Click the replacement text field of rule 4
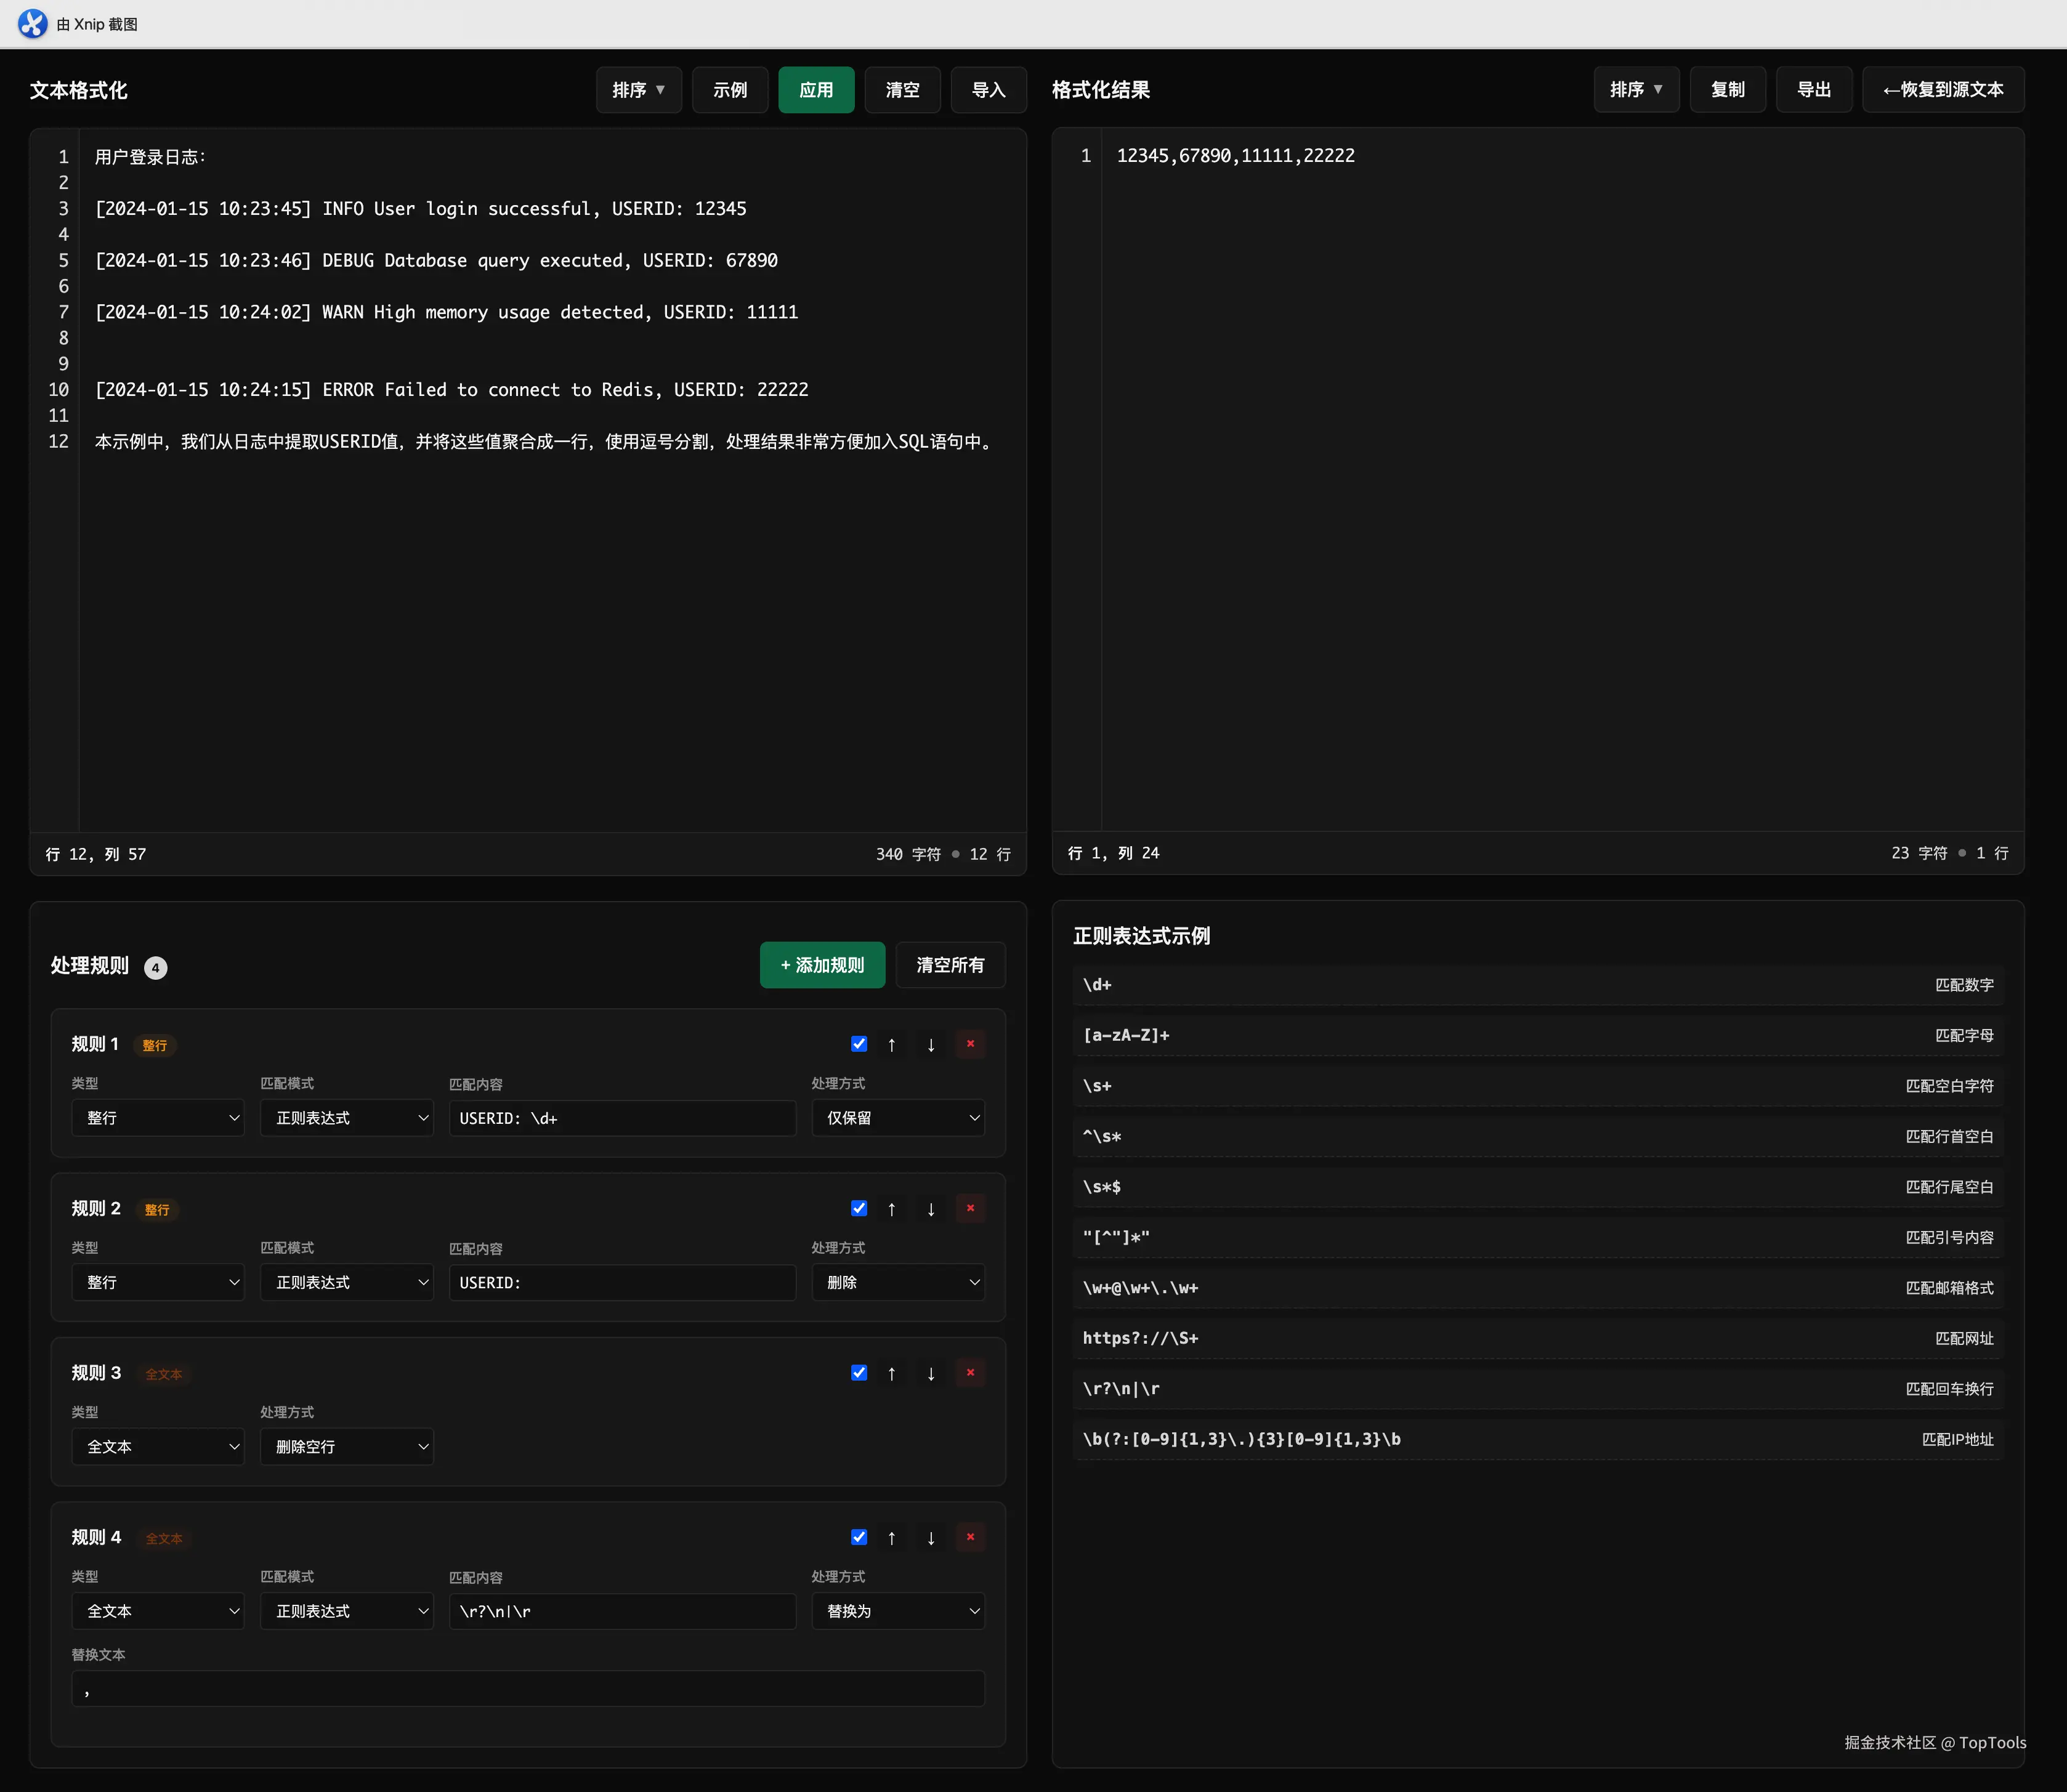This screenshot has width=2067, height=1792. click(x=527, y=1688)
